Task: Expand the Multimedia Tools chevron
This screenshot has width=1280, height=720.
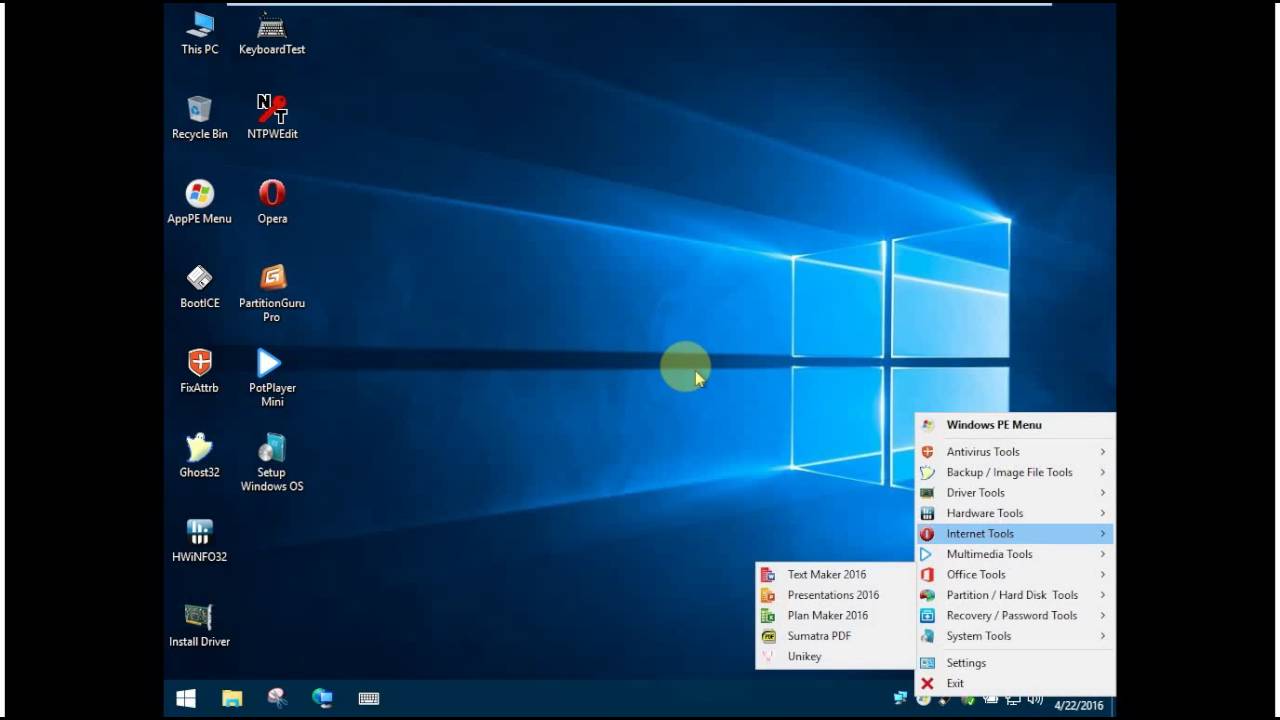Action: point(1103,554)
